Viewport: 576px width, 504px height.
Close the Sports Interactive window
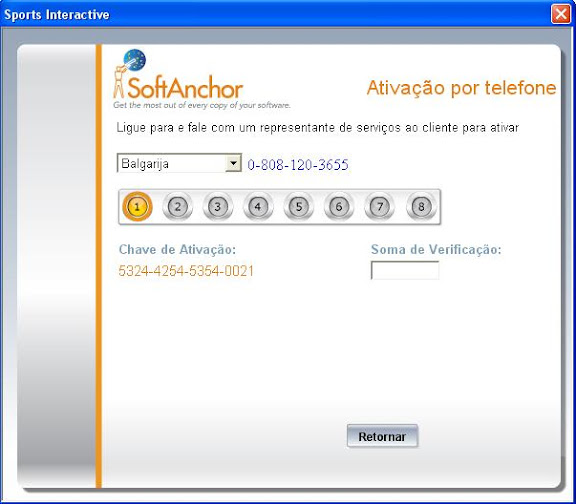[561, 14]
